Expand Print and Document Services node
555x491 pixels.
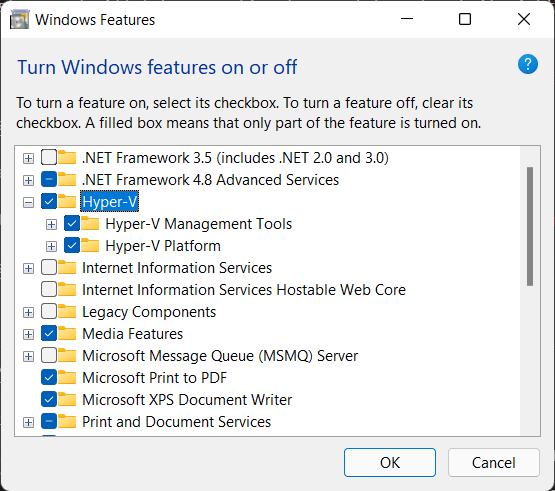coord(28,422)
